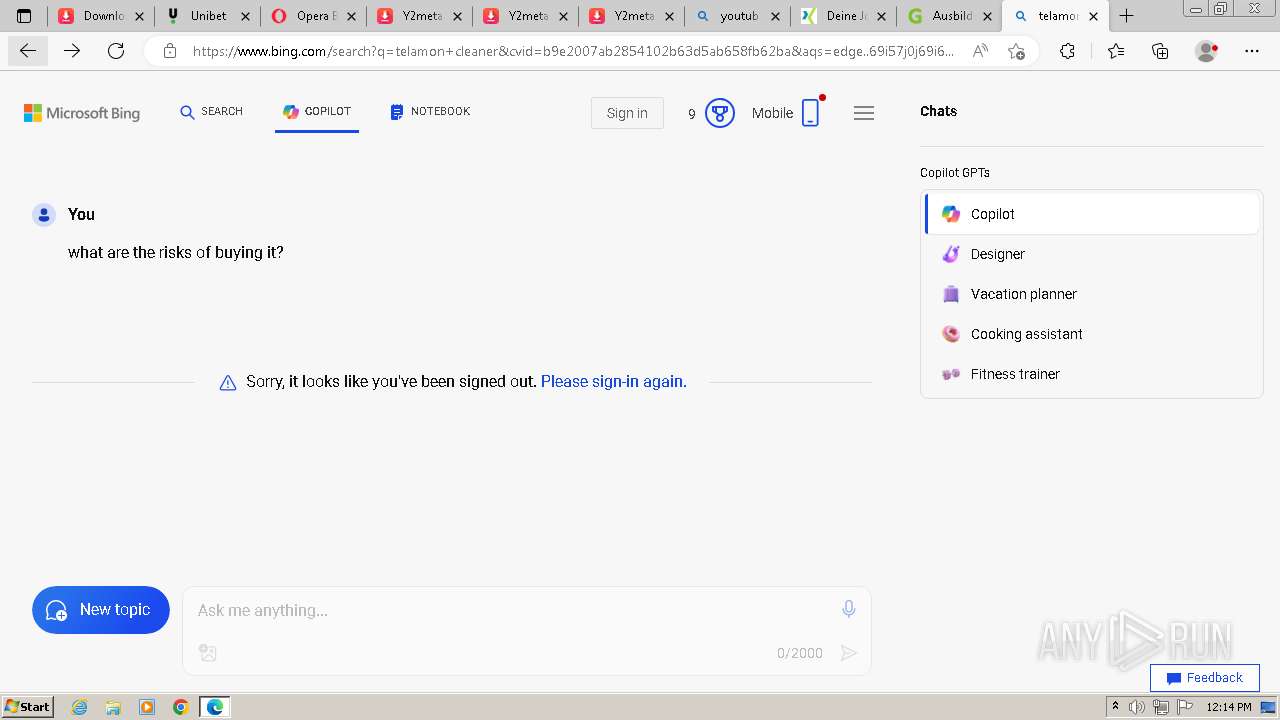This screenshot has width=1280, height=720.
Task: Click the Edge icon in taskbar
Action: (x=214, y=707)
